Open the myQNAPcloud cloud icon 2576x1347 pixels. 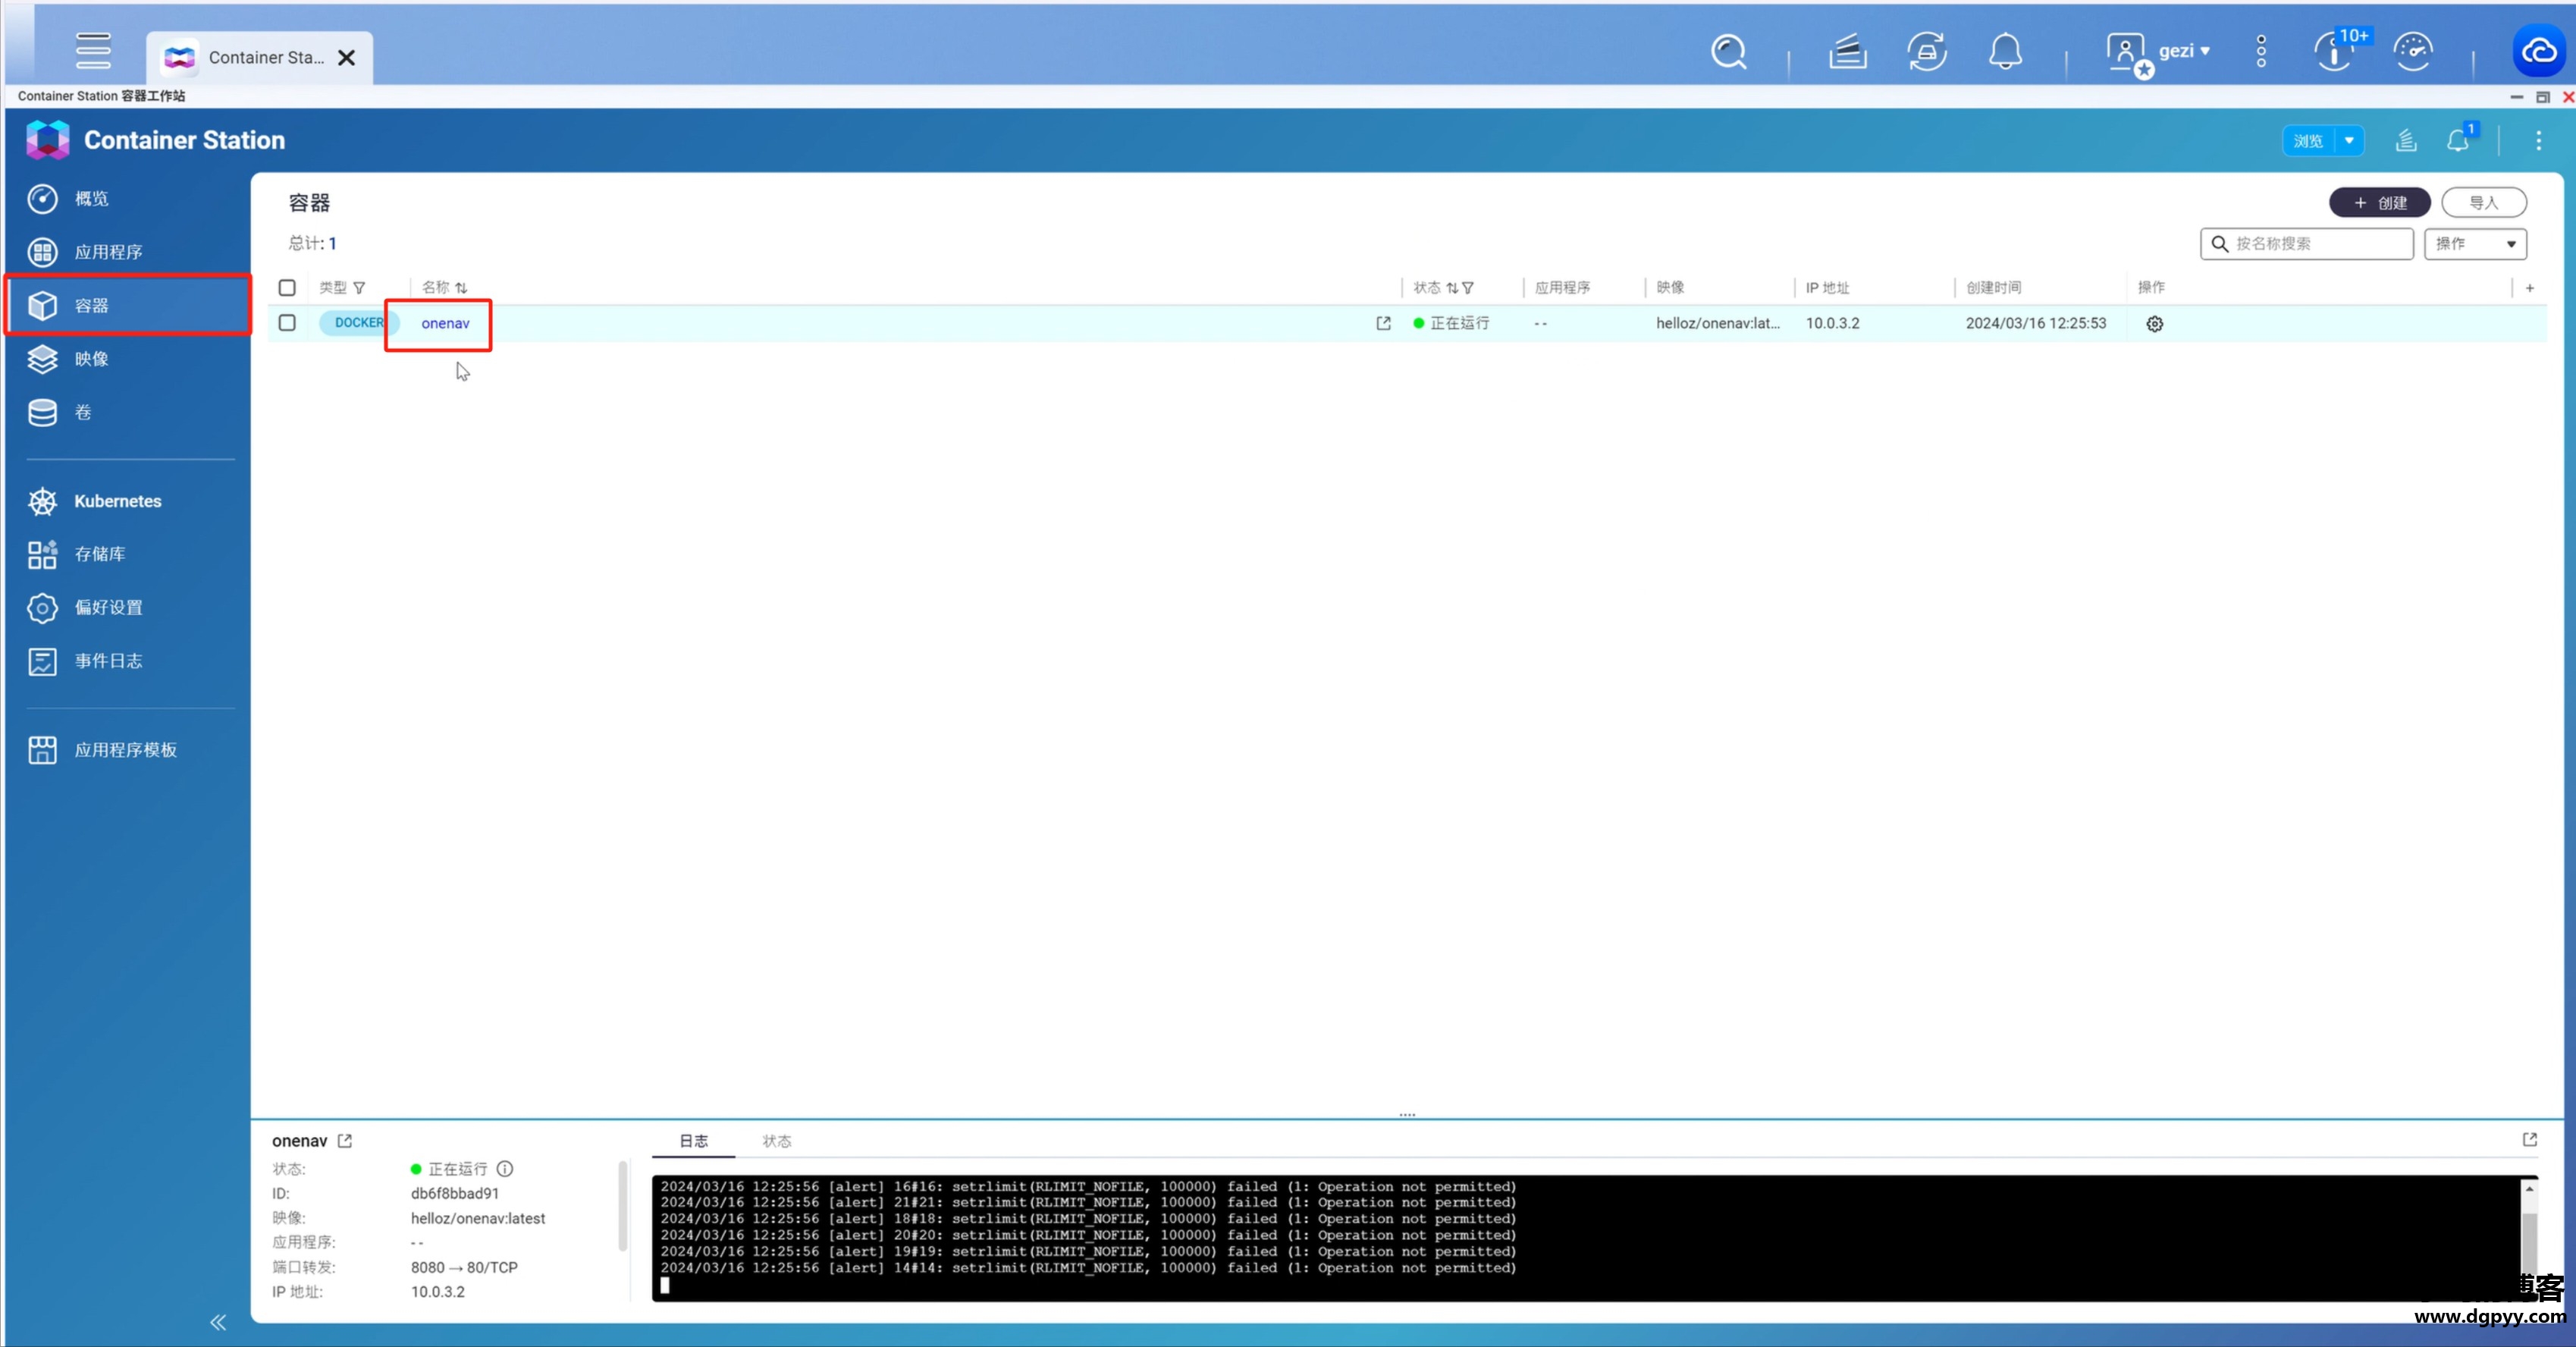[2538, 50]
